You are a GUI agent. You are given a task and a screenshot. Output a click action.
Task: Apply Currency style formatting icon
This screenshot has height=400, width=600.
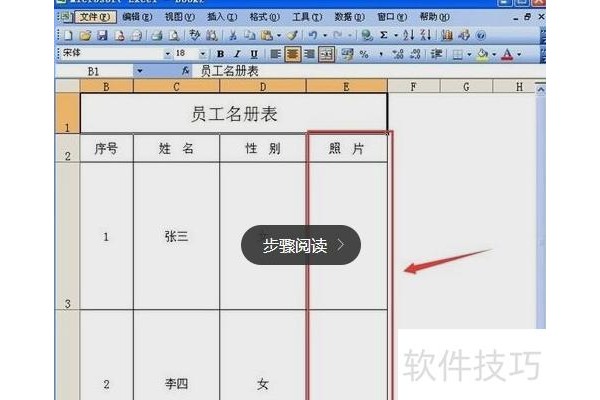pyautogui.click(x=347, y=54)
